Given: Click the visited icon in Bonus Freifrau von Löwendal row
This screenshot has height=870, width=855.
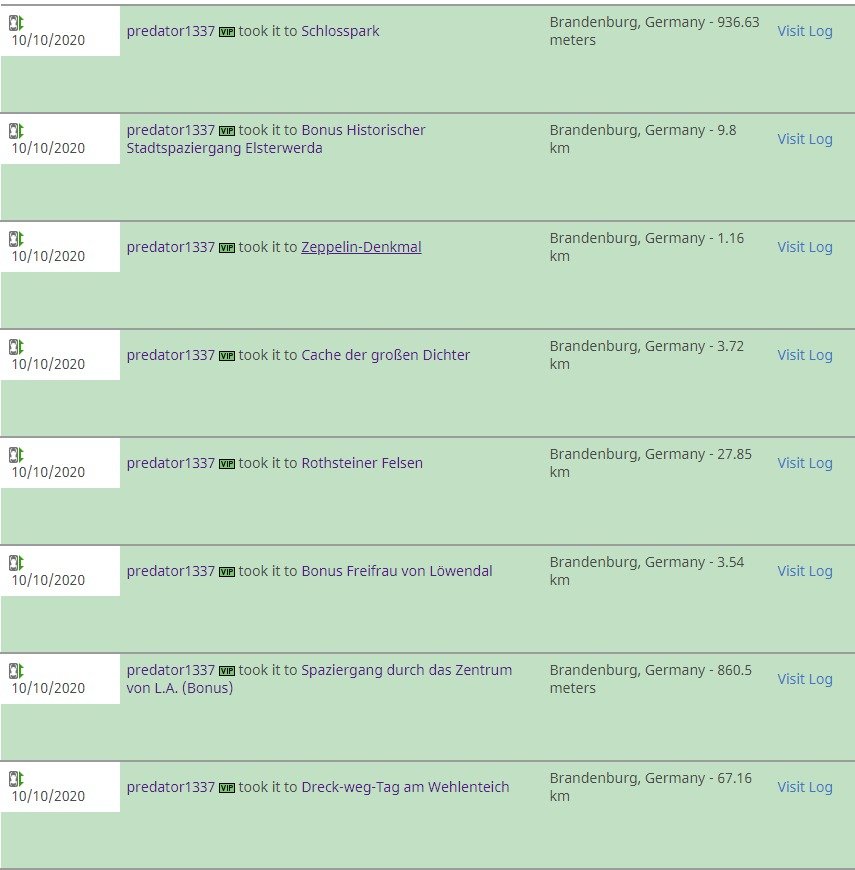Looking at the screenshot, I should (16, 563).
